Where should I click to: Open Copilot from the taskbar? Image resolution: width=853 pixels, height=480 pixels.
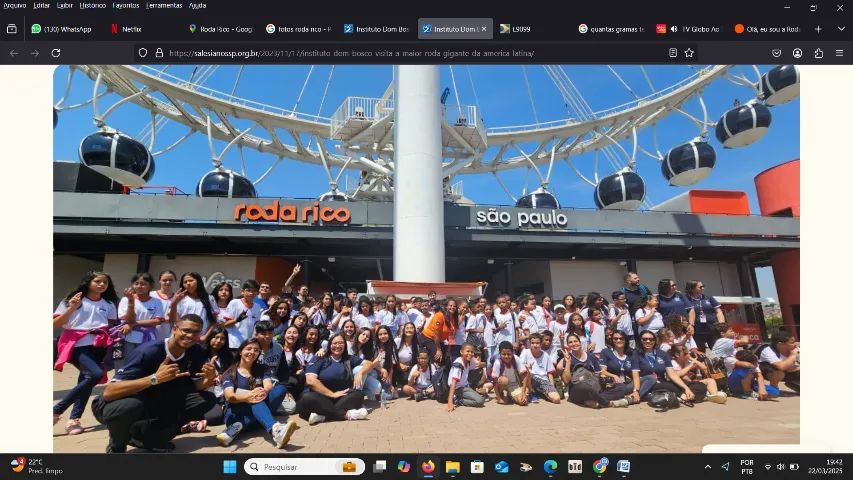404,467
